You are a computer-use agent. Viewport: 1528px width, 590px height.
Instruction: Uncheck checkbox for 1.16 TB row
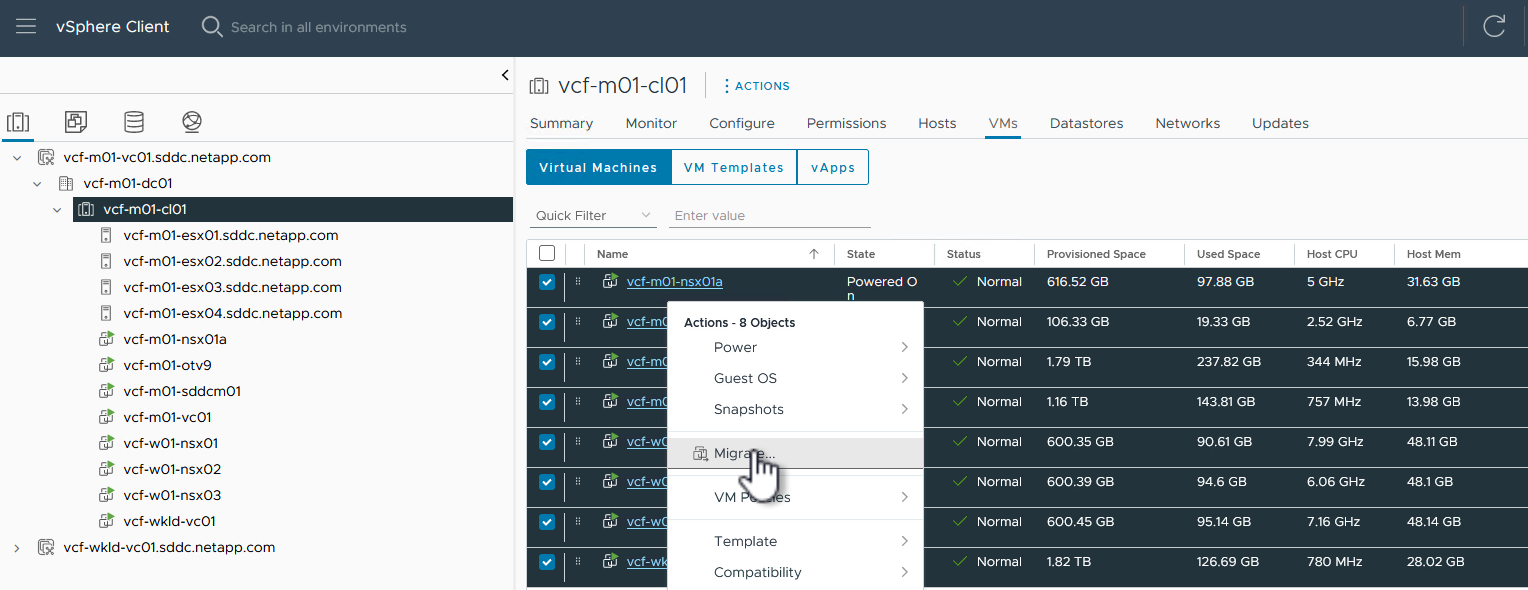point(546,402)
